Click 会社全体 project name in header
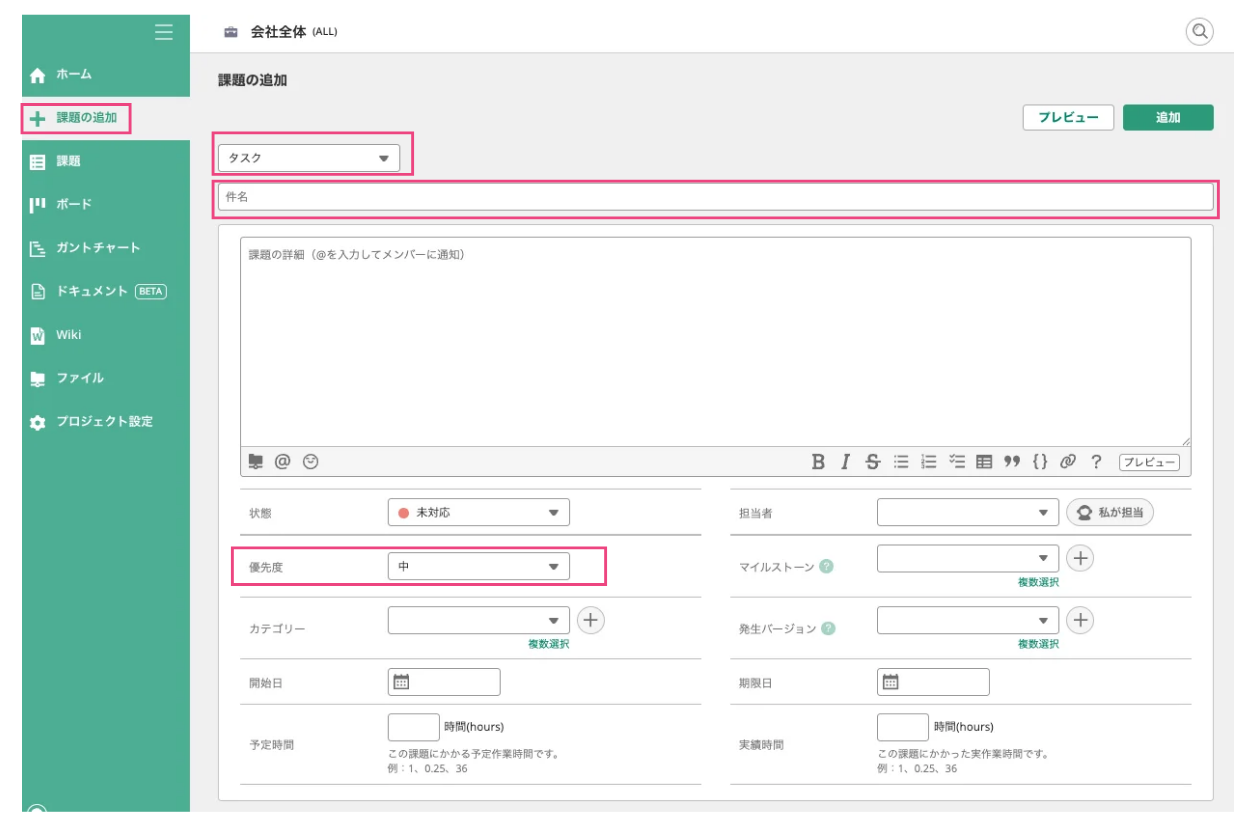The width and height of the screenshot is (1256, 826). (x=279, y=32)
